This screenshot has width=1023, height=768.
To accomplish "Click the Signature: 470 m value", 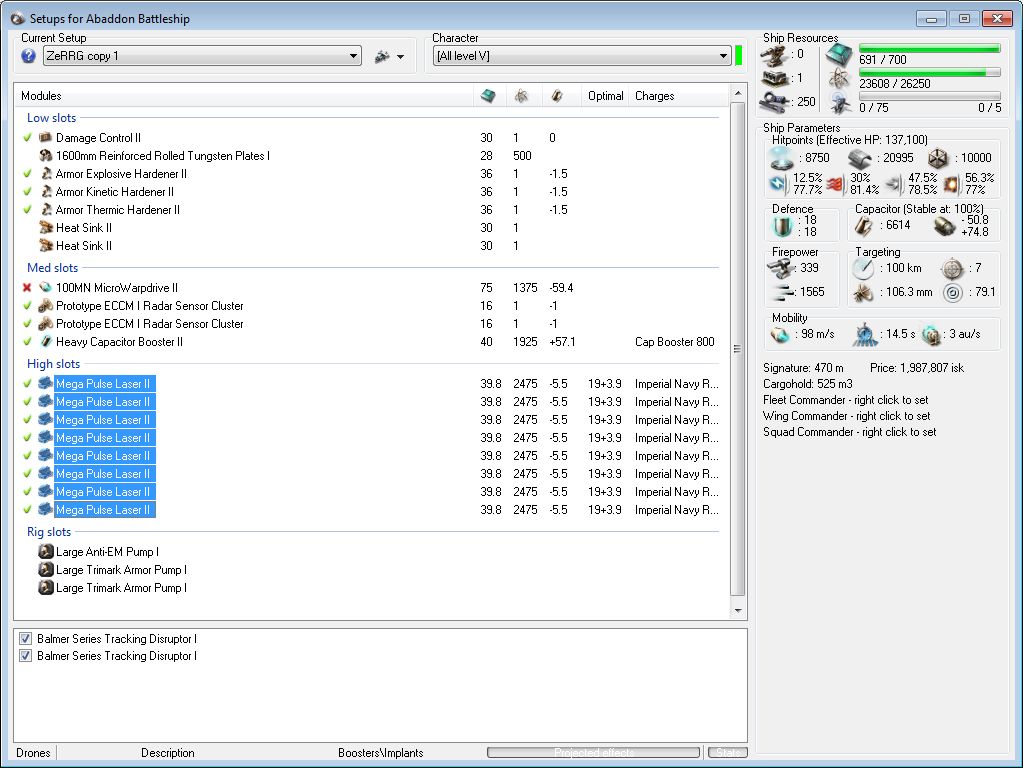I will tap(803, 368).
